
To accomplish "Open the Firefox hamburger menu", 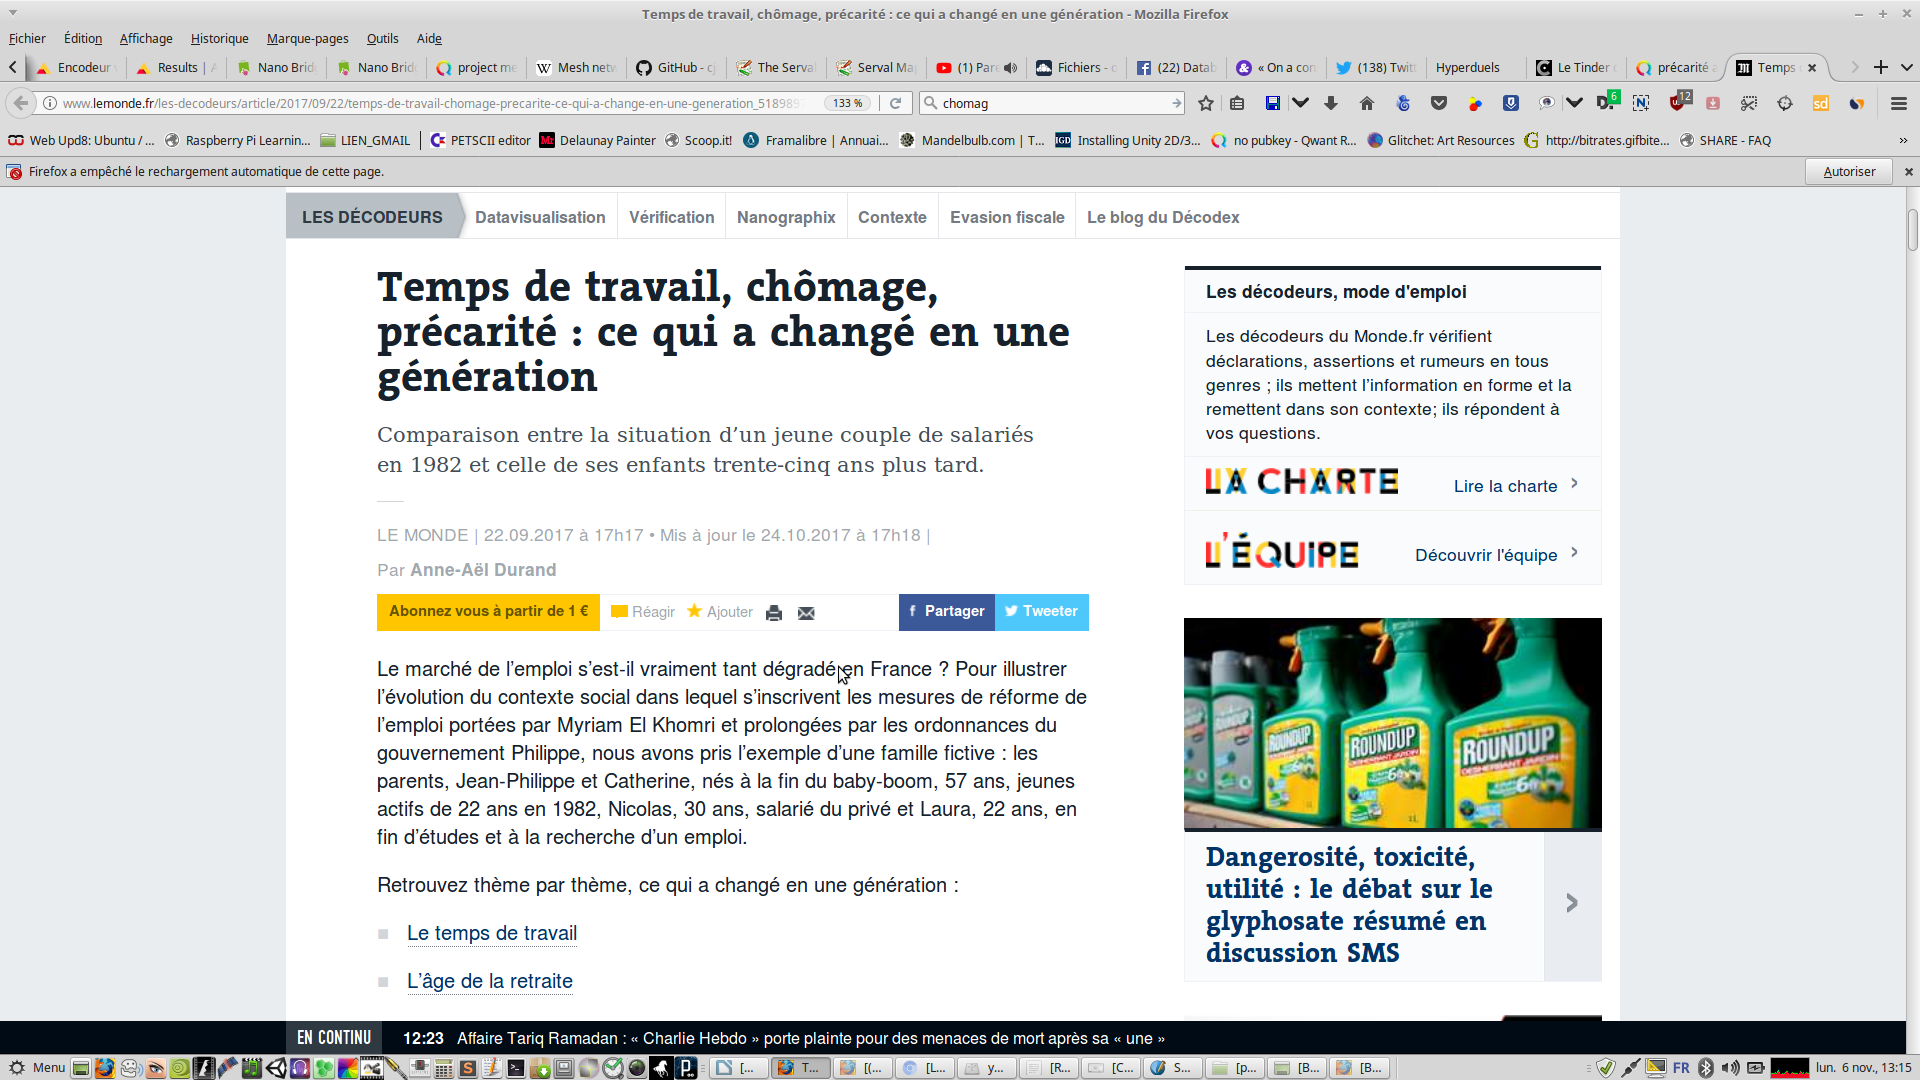I will tap(1899, 103).
